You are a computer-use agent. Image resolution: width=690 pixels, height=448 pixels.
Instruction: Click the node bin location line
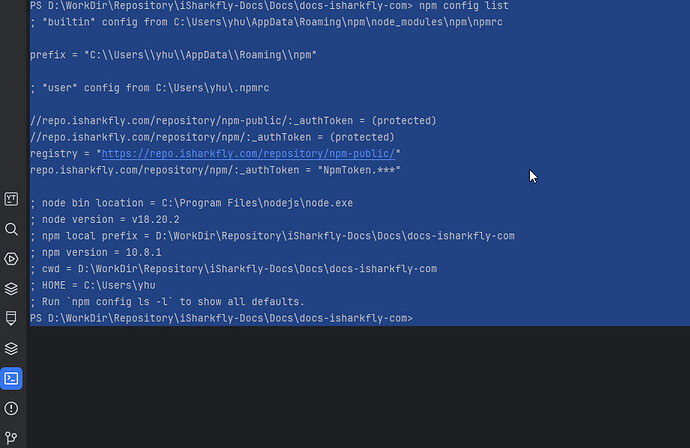[x=191, y=203]
